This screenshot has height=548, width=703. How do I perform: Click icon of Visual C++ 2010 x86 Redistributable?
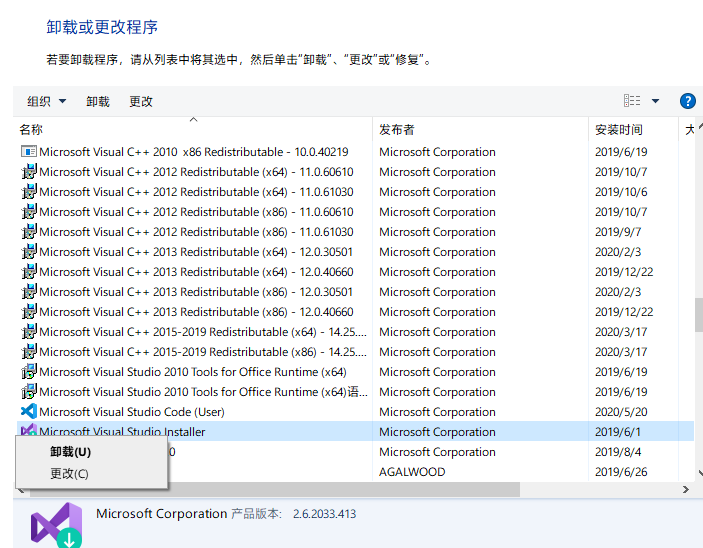[29, 152]
